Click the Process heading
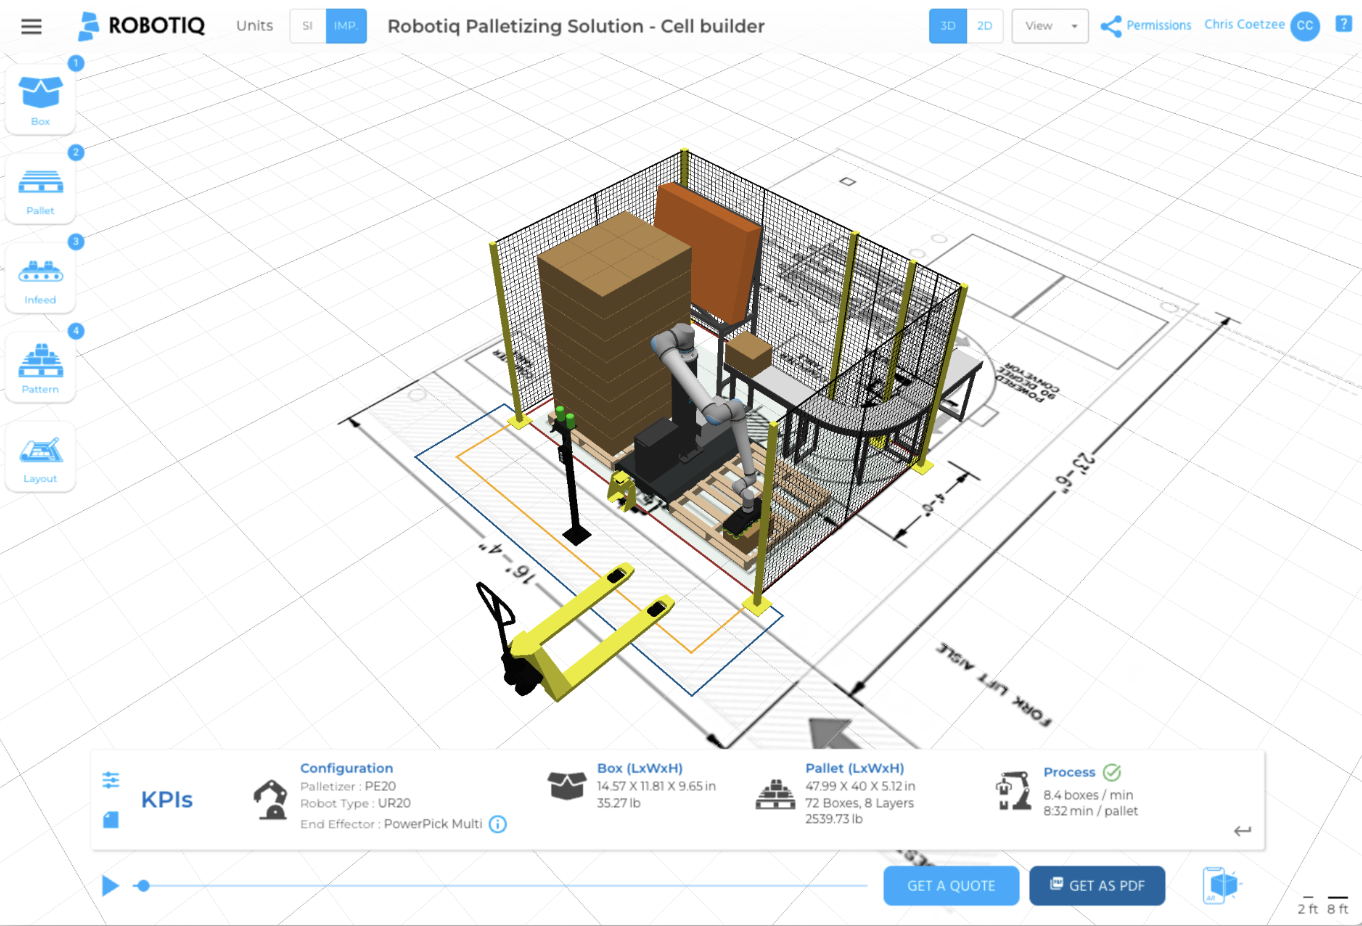Screen dimensions: 1362x926 [x=1069, y=772]
